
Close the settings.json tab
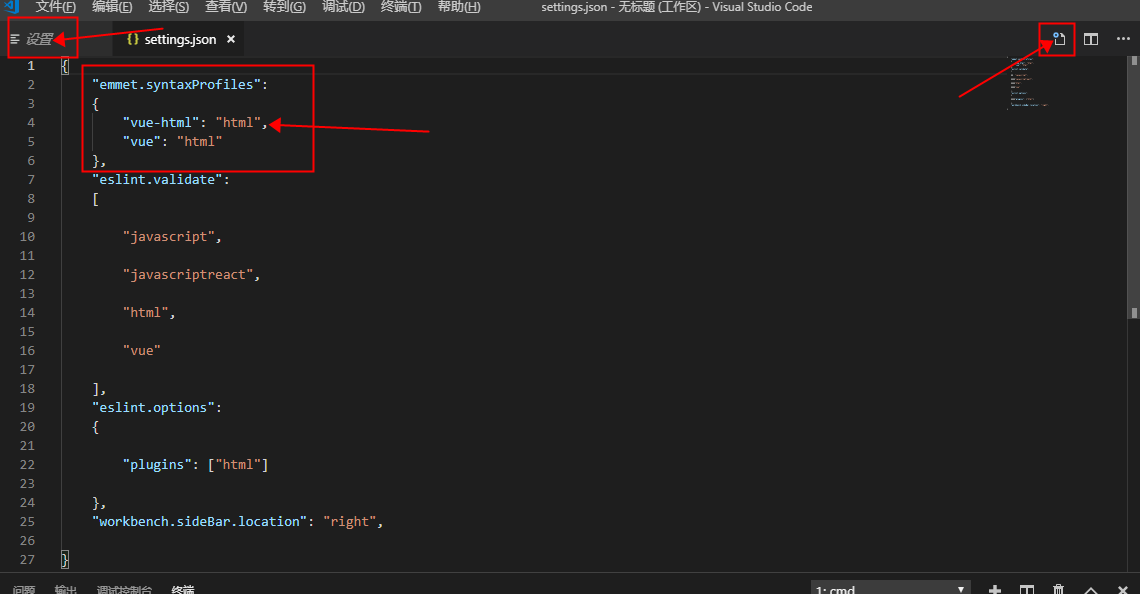[x=230, y=39]
